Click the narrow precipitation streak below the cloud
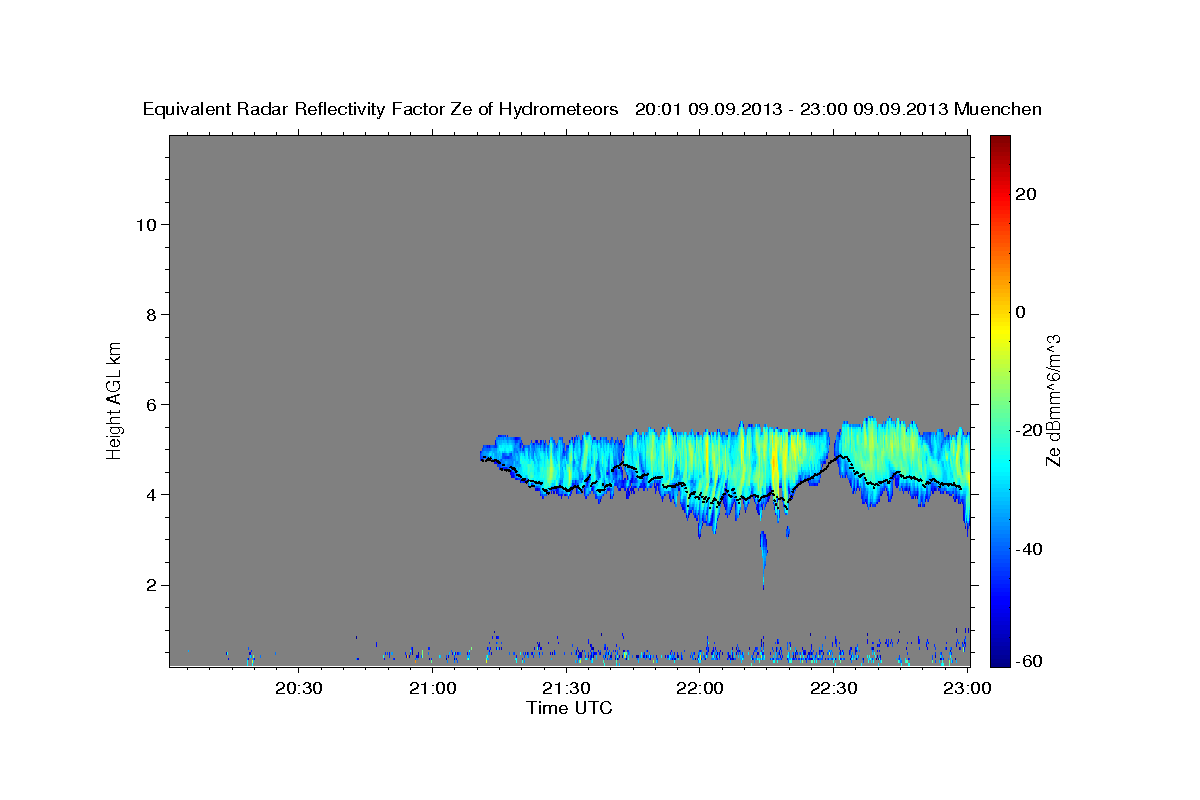 point(763,558)
